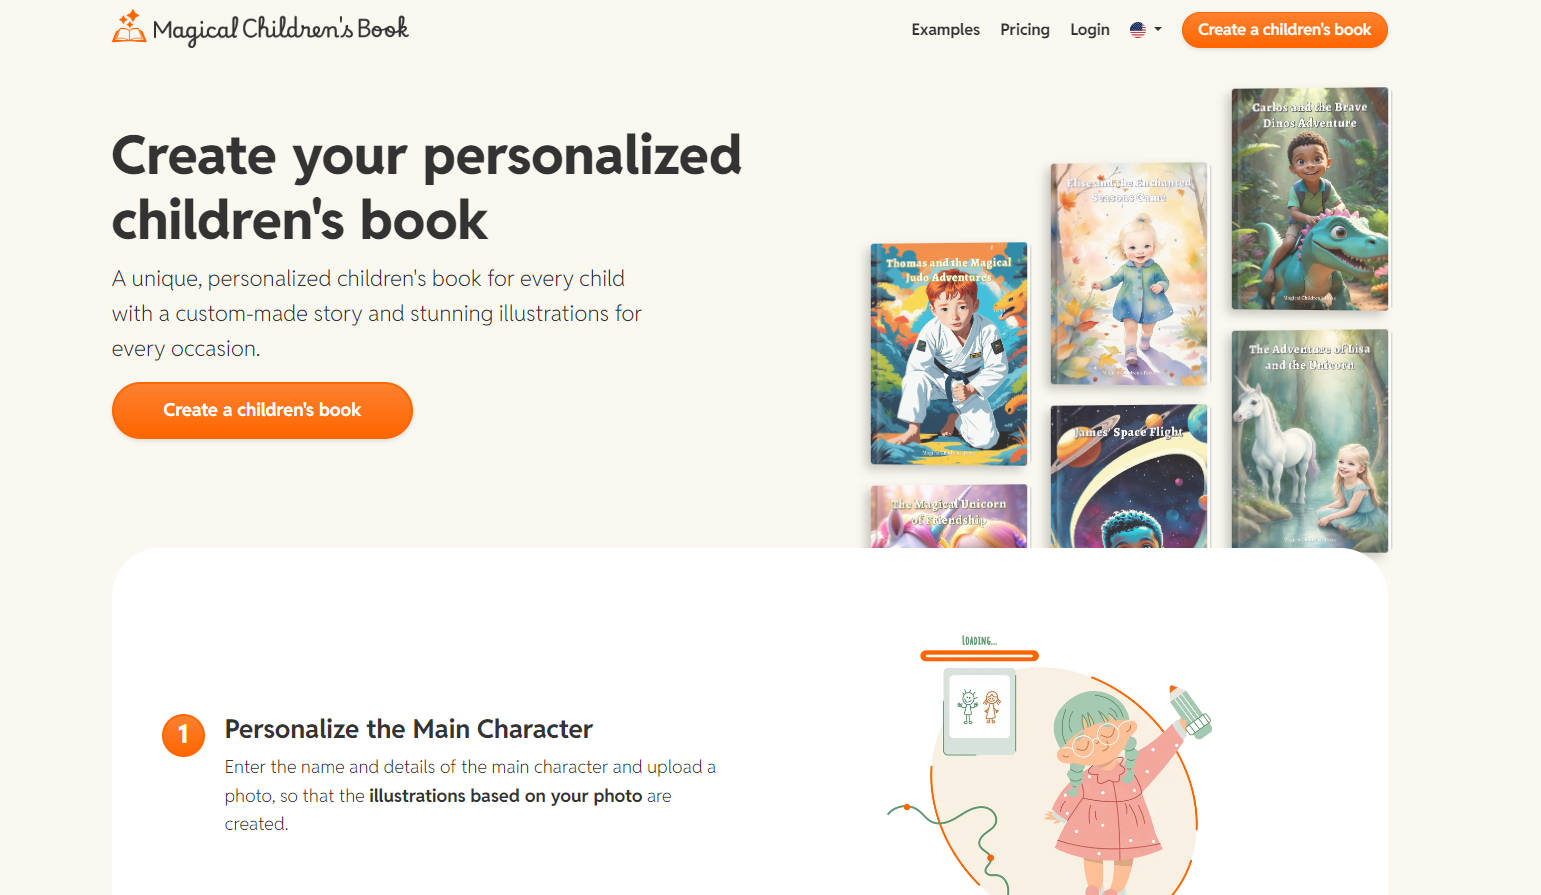
Task: Click the Login link
Action: [x=1089, y=30]
